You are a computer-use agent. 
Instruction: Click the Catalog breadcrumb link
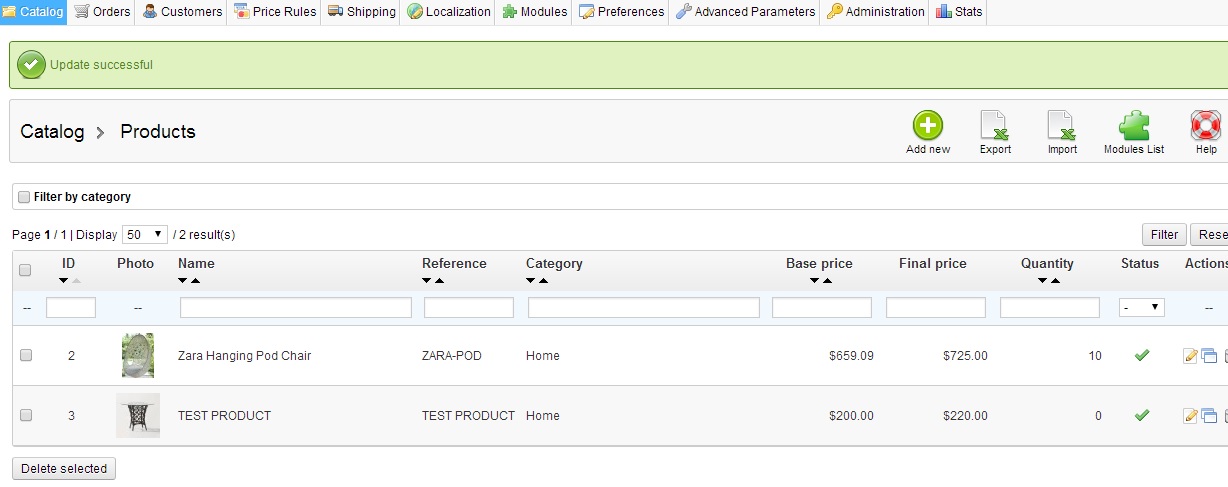pyautogui.click(x=52, y=132)
